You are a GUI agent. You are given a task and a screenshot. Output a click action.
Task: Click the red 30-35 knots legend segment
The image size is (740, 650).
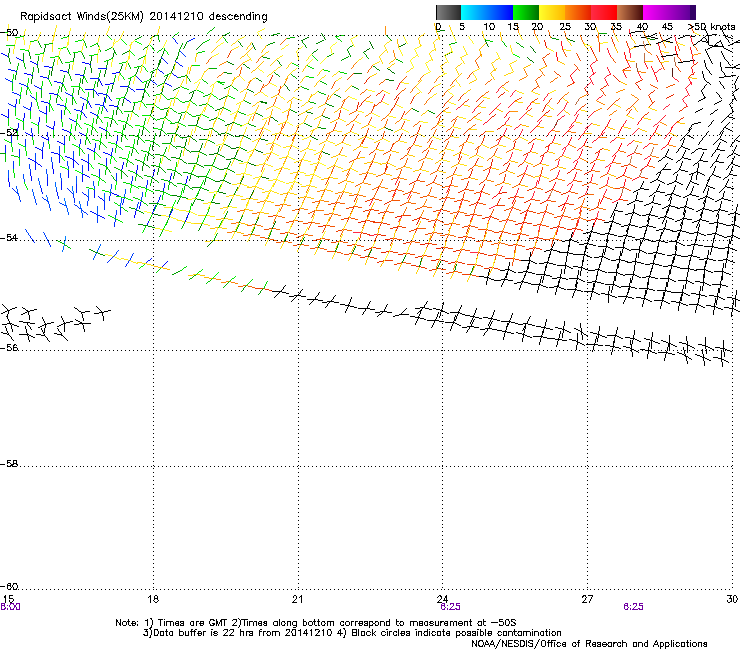point(604,12)
